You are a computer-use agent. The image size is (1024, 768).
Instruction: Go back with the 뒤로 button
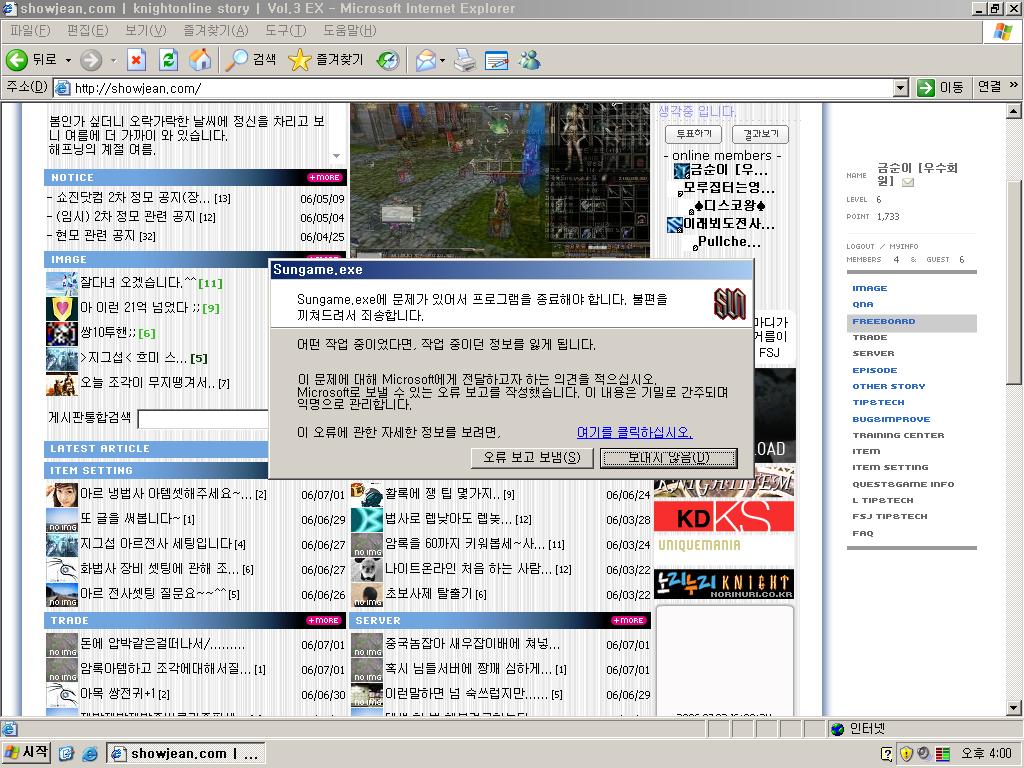[x=31, y=60]
